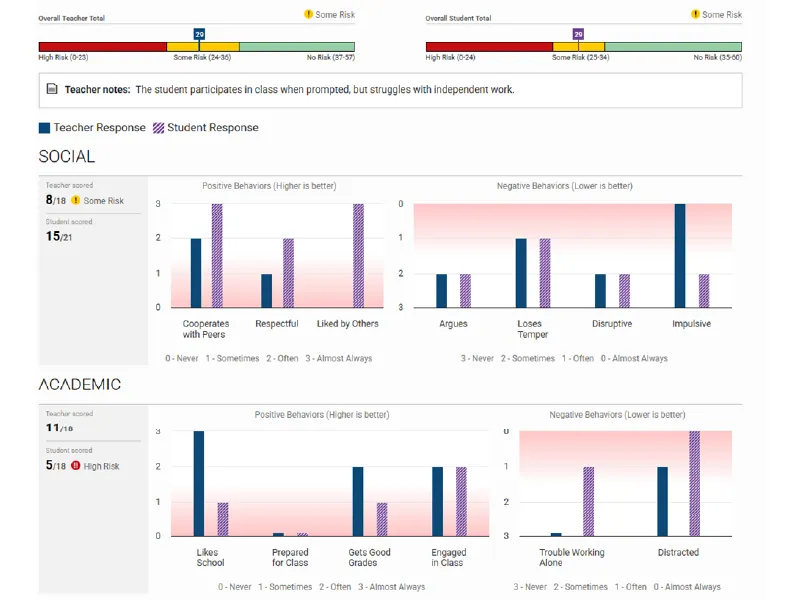Viewport: 800px width, 600px height.
Task: Click the 'Some Risk (25-34)' label
Action: [x=581, y=57]
